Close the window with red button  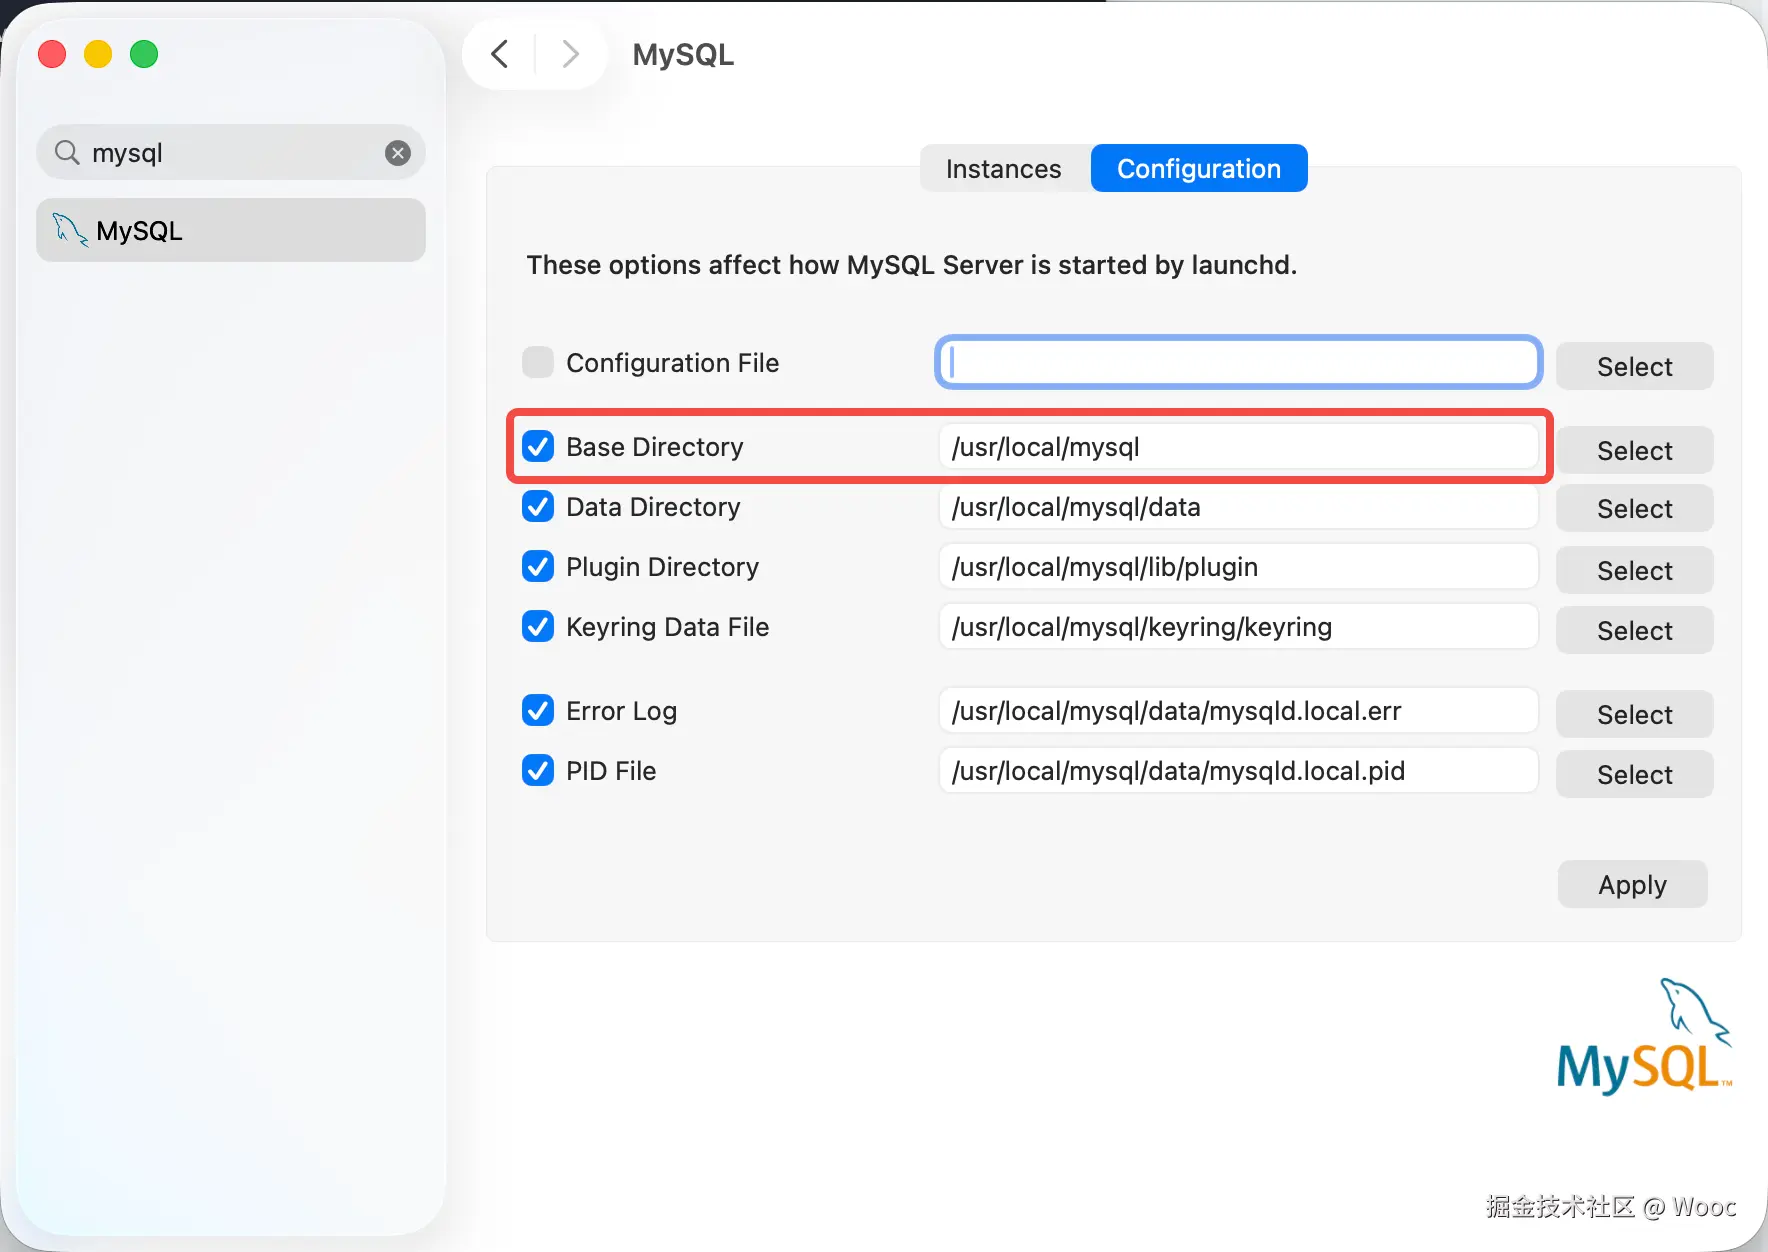tap(52, 54)
